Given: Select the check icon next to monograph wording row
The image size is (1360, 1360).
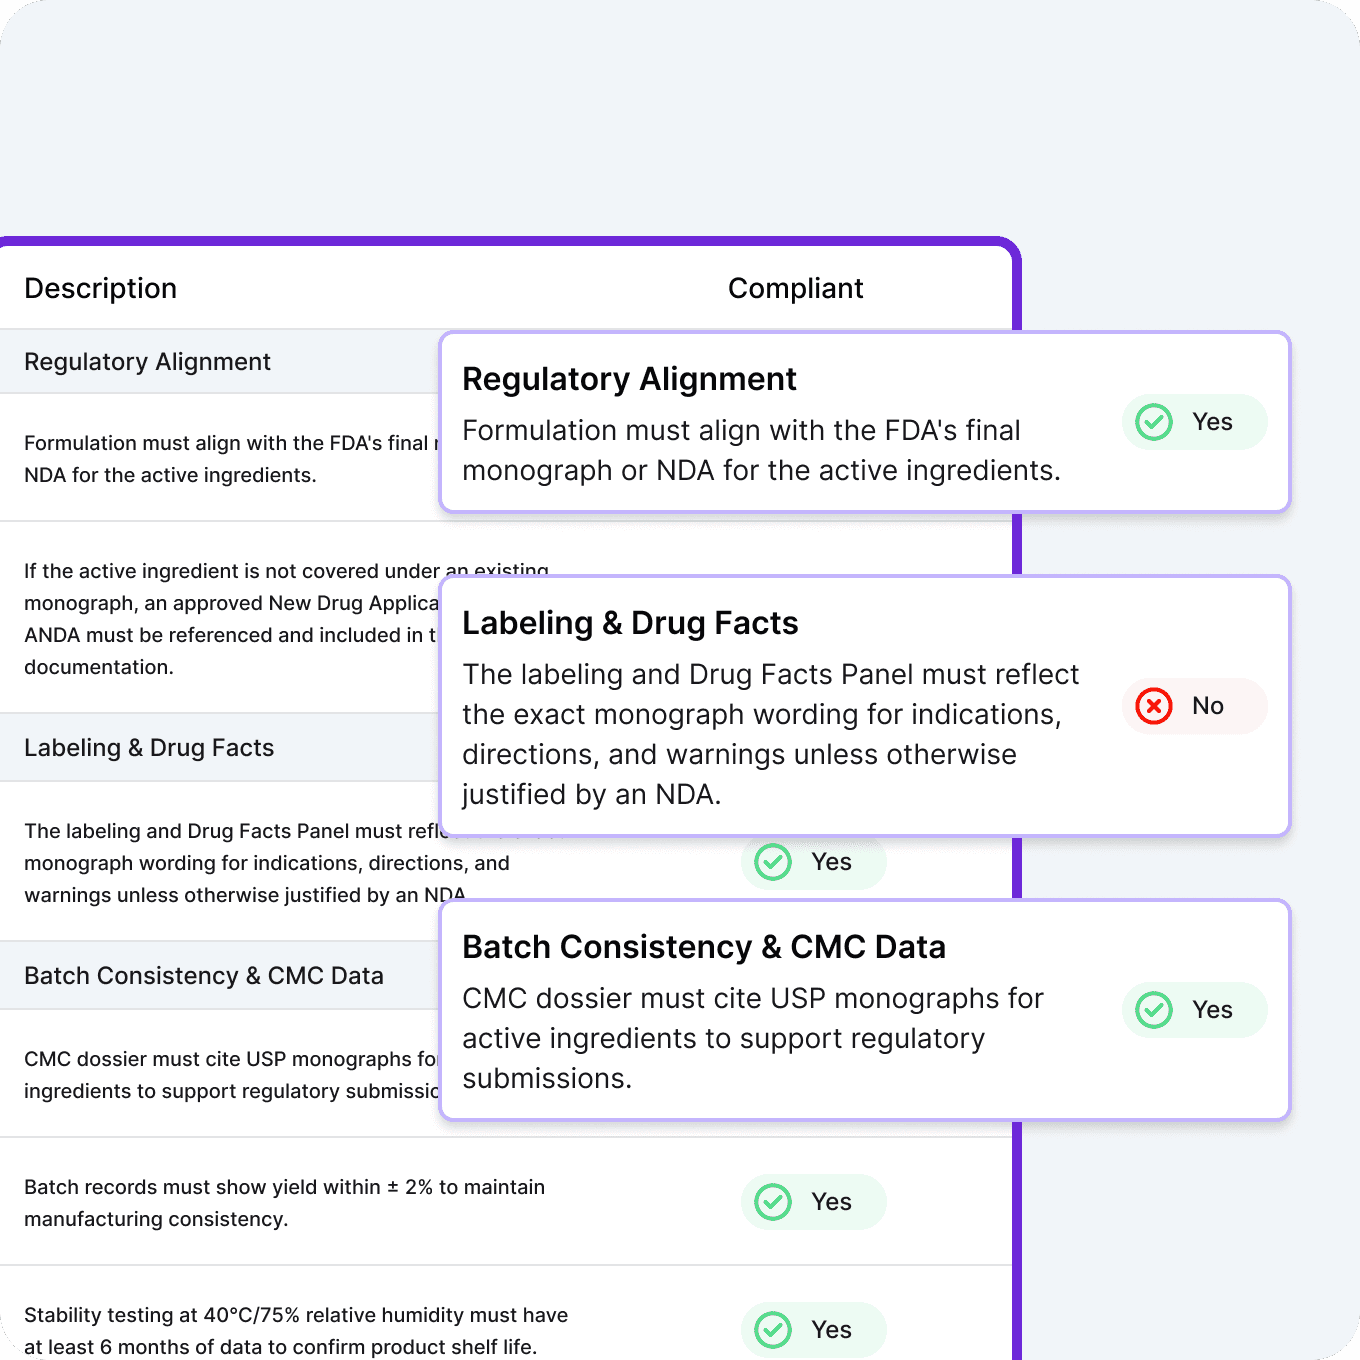Looking at the screenshot, I should pyautogui.click(x=772, y=862).
